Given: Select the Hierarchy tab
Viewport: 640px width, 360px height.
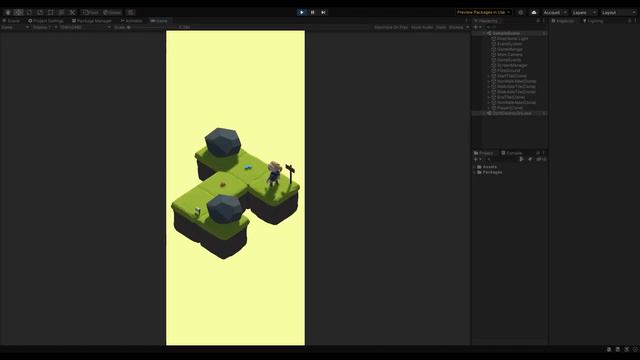Looking at the screenshot, I should point(486,21).
